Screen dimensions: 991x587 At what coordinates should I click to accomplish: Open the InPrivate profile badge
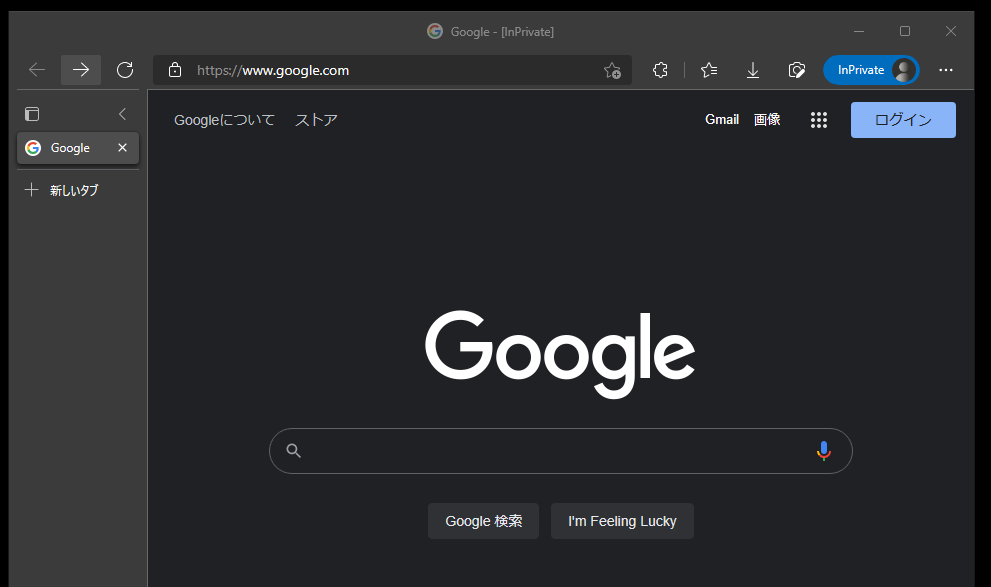[871, 70]
